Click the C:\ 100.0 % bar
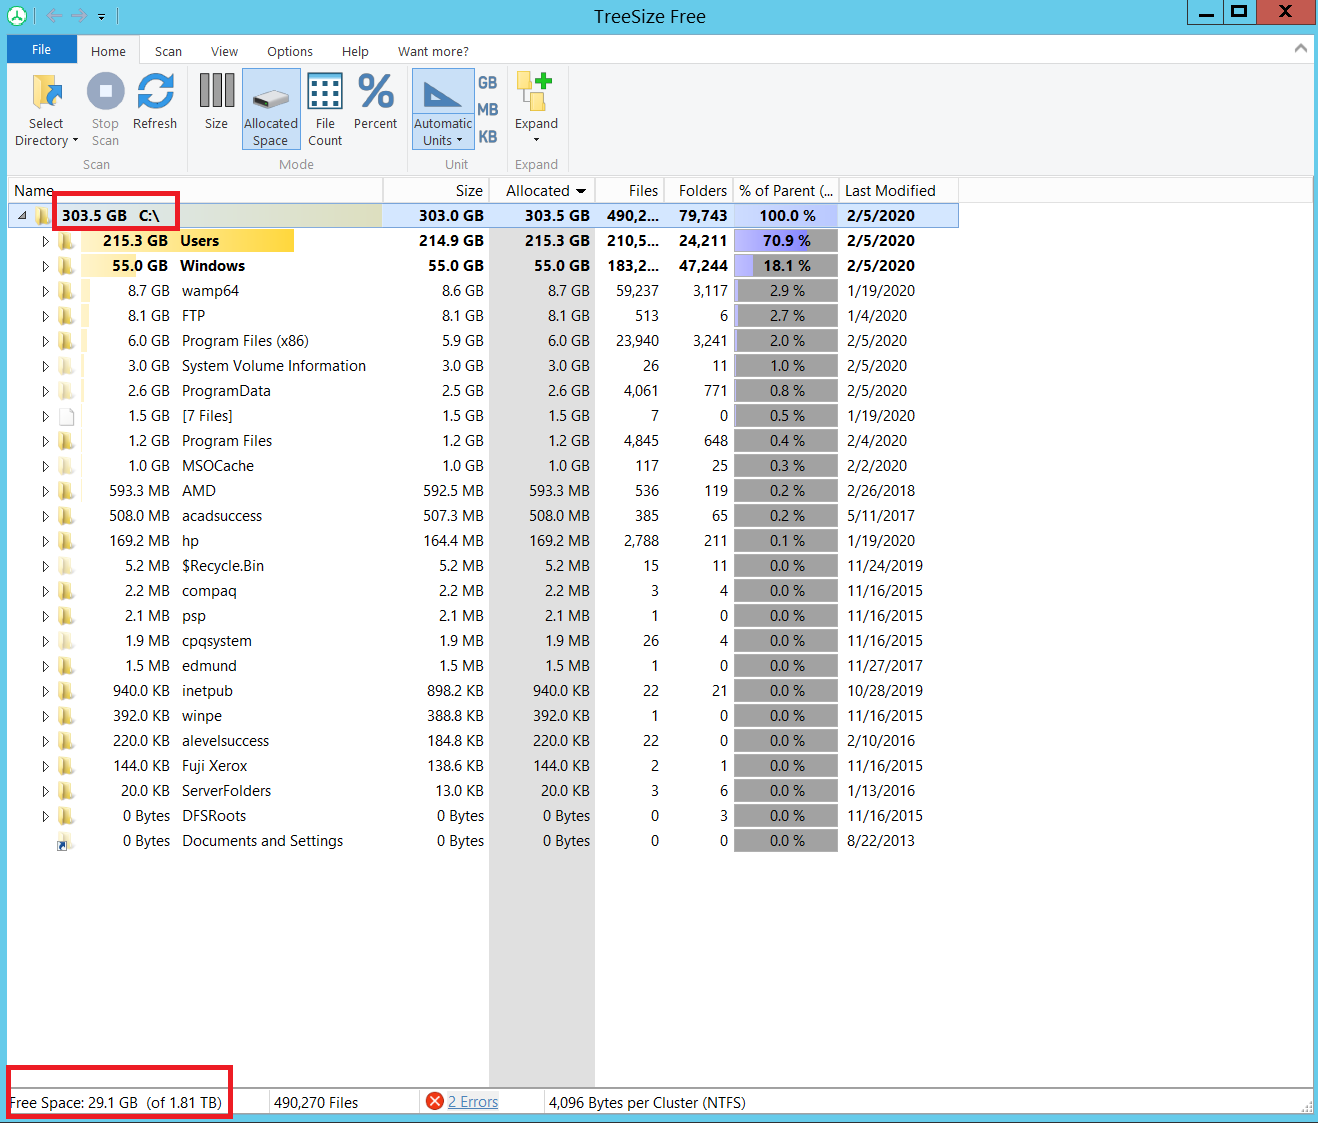The height and width of the screenshot is (1124, 1318). pyautogui.click(x=786, y=216)
